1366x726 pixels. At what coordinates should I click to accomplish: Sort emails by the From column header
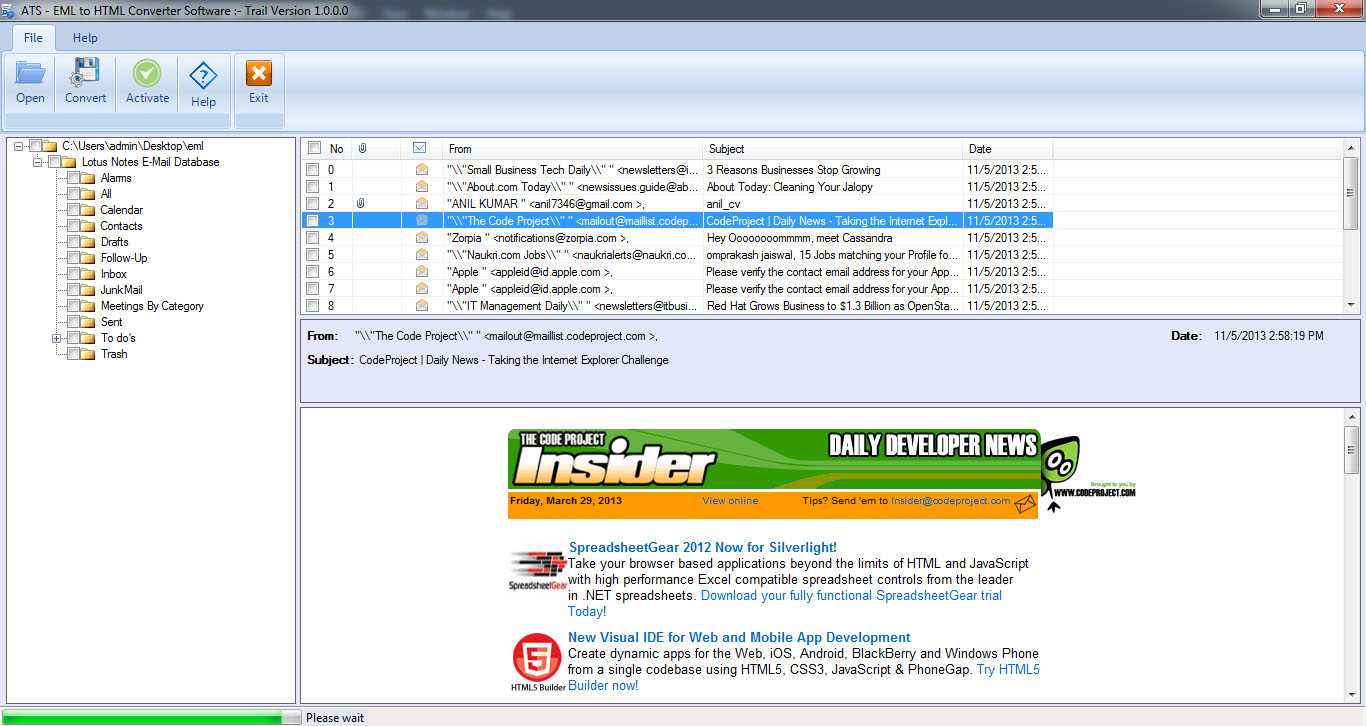click(573, 149)
